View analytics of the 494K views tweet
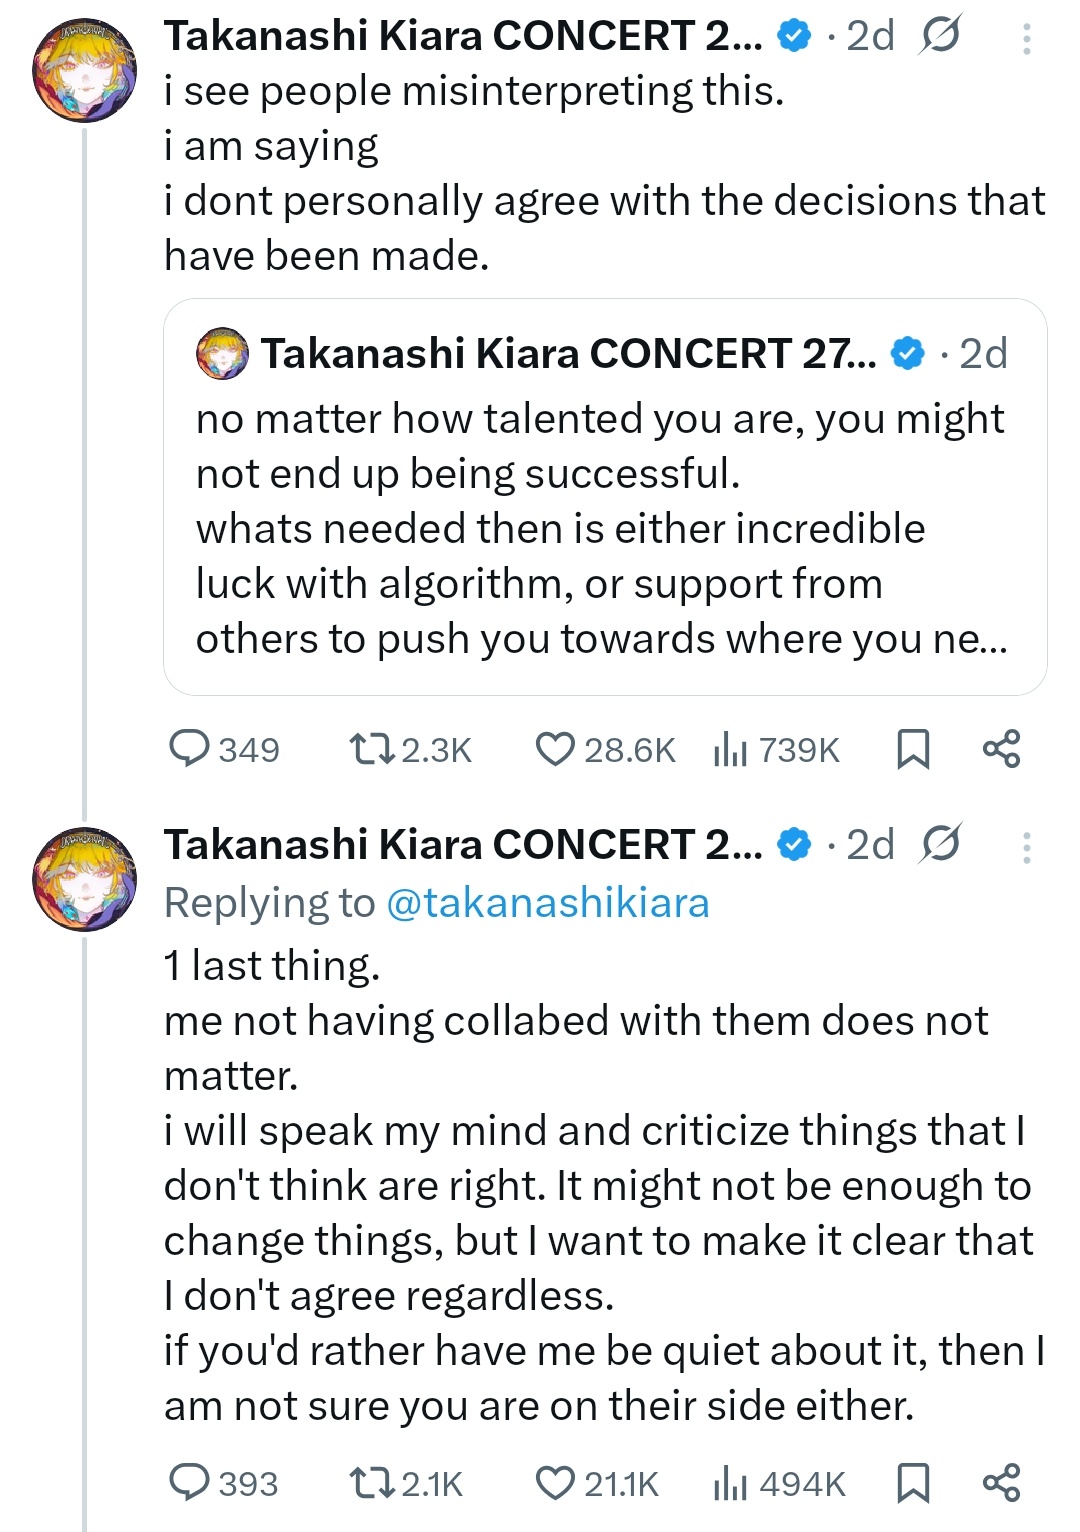The height and width of the screenshot is (1532, 1080). (731, 1483)
